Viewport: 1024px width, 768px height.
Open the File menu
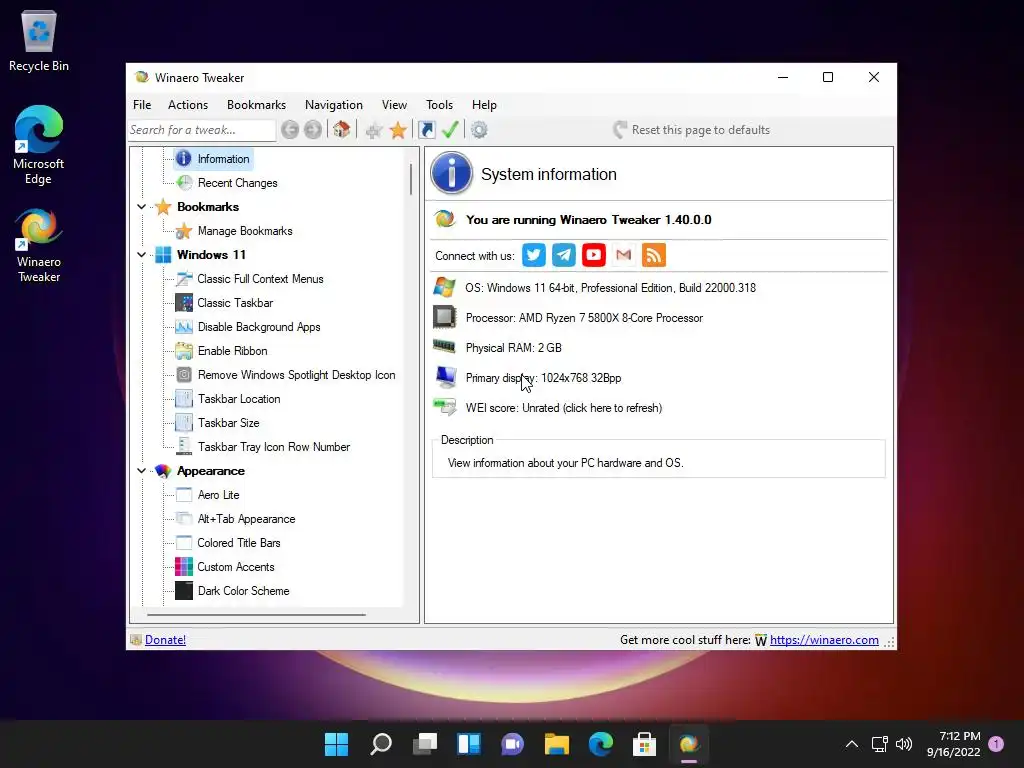[x=142, y=104]
